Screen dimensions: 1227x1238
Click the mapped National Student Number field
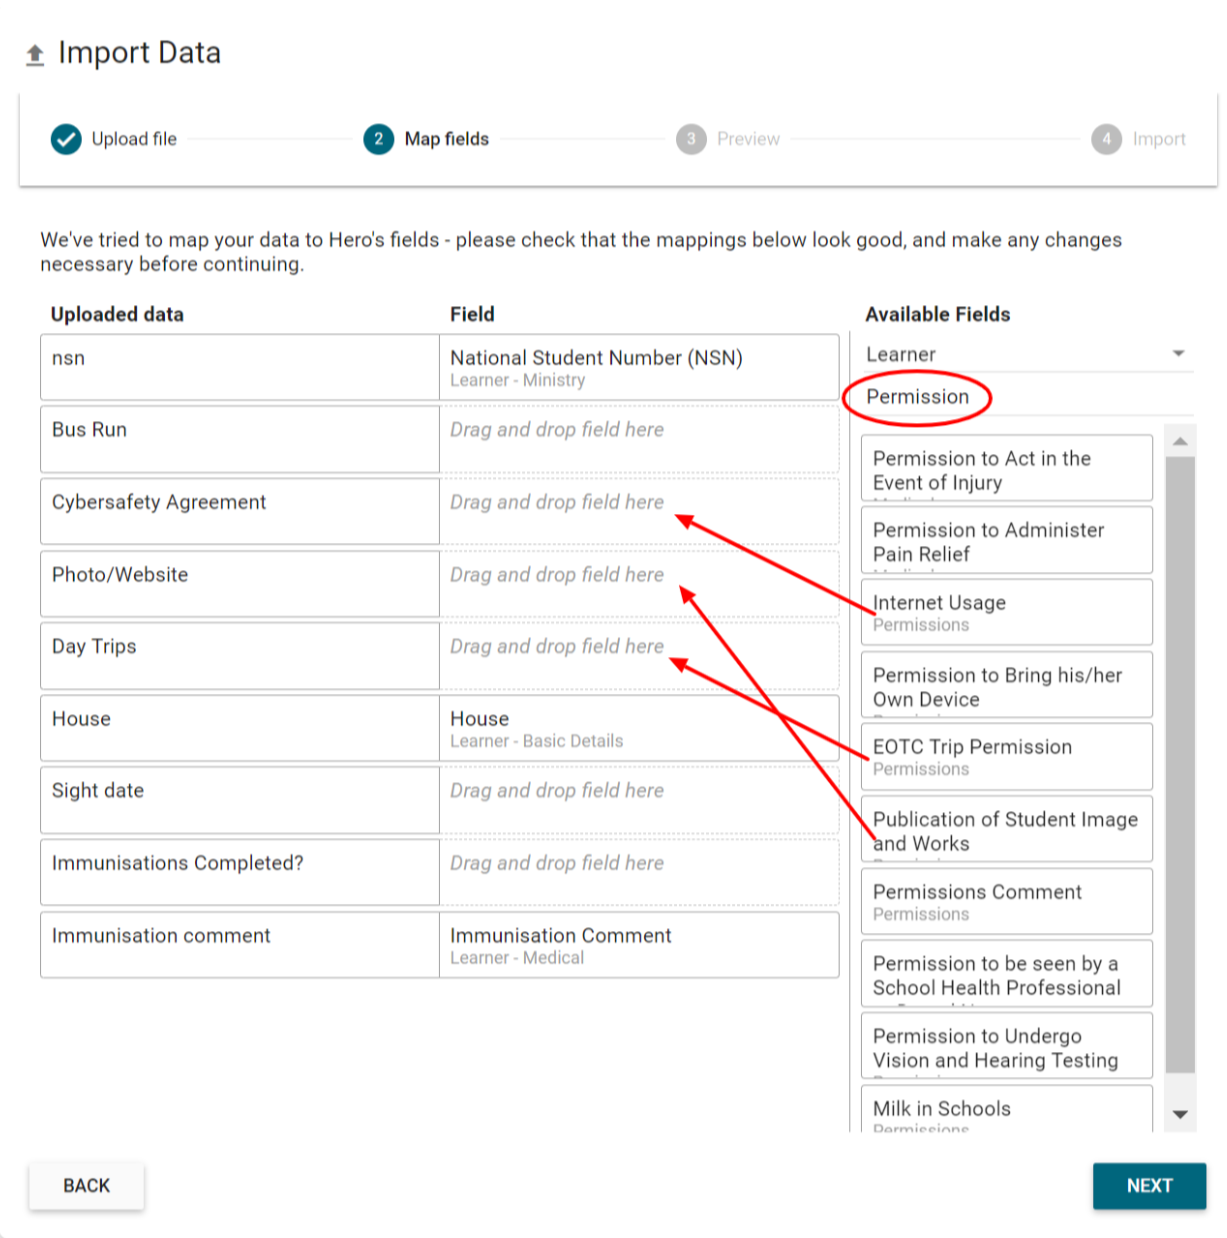[x=638, y=367]
